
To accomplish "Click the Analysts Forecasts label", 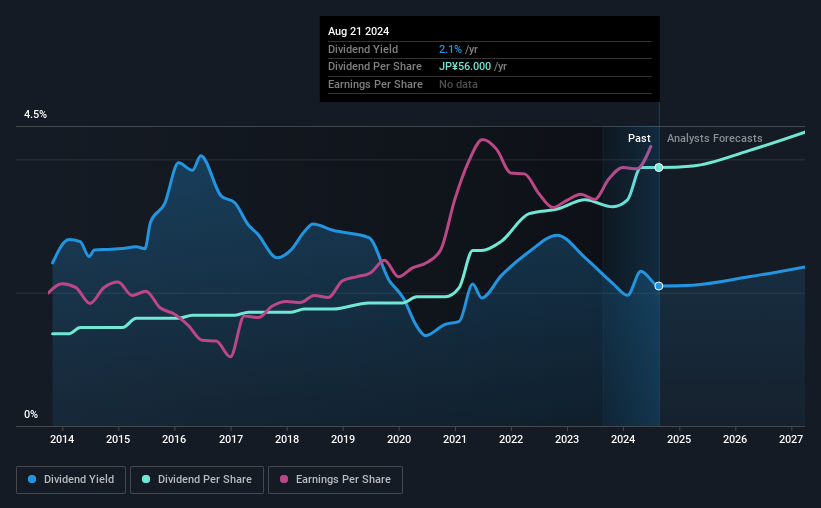I will (x=714, y=138).
